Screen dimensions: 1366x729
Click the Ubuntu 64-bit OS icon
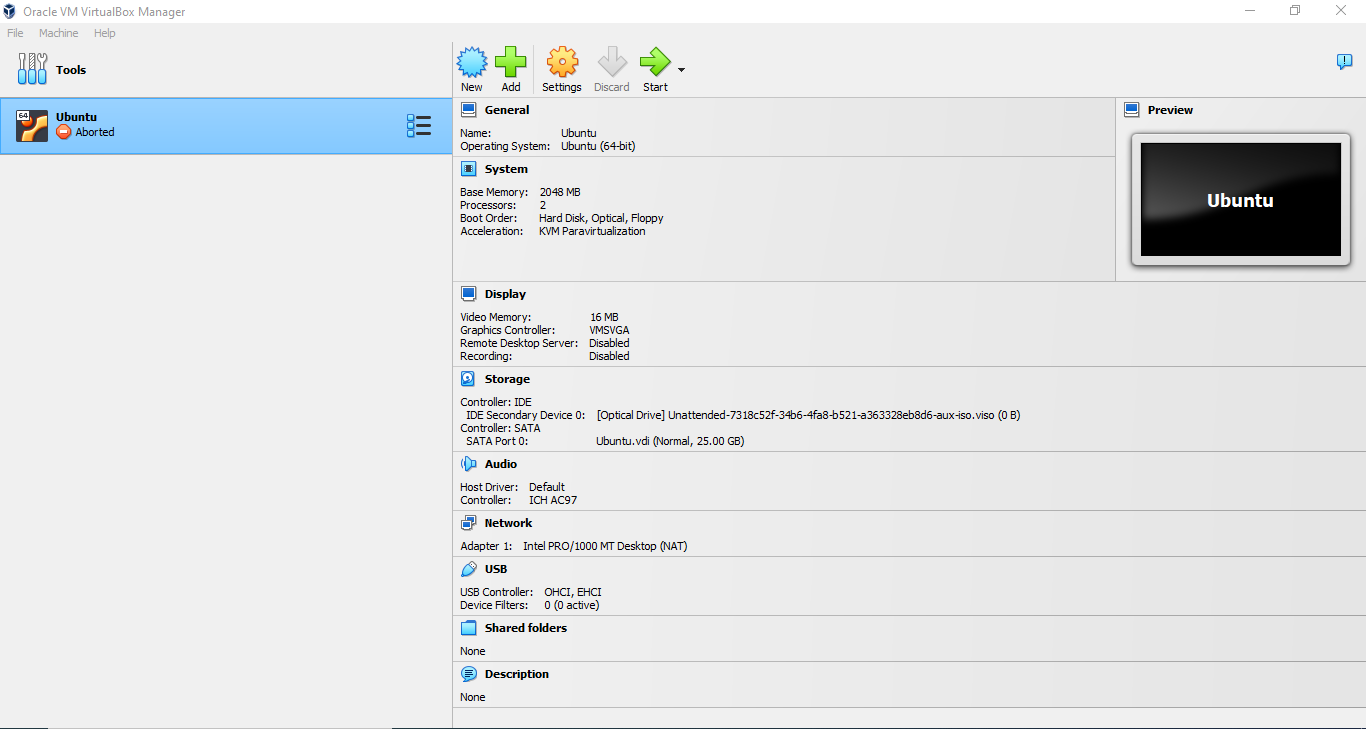[32, 125]
